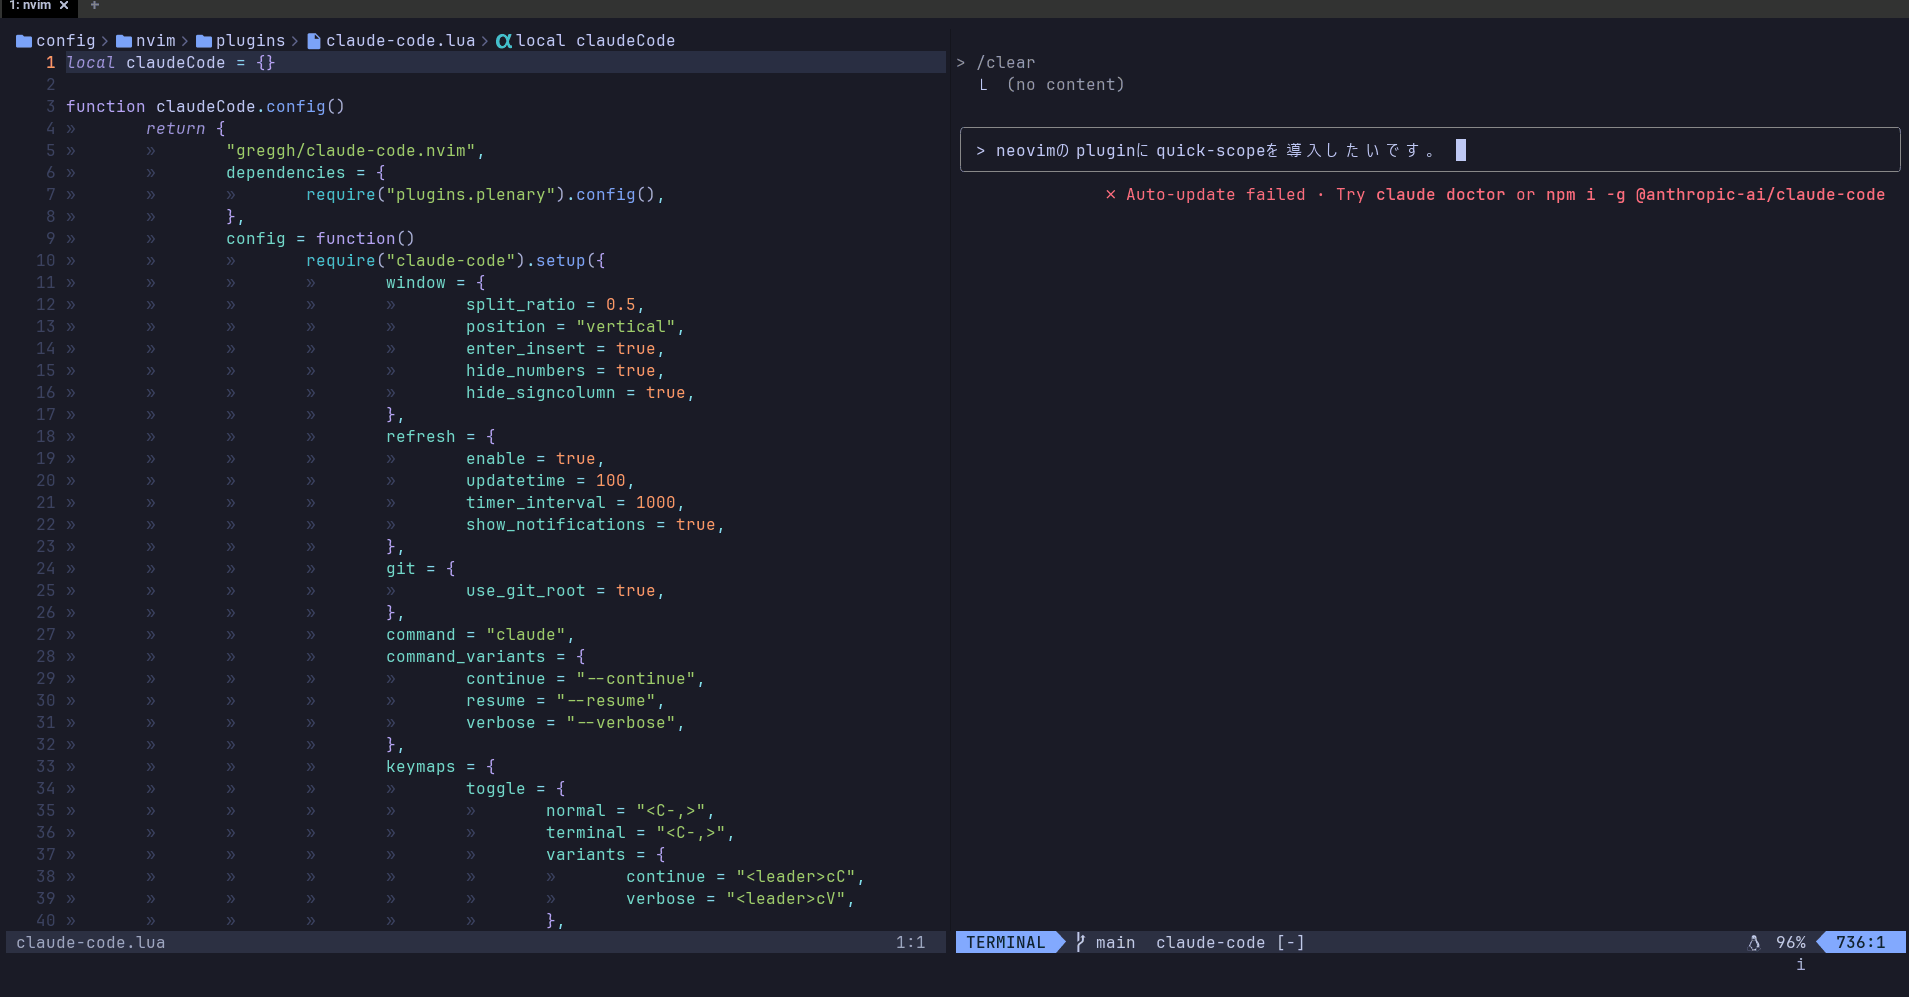Click the Claude prompt input box
Viewport: 1909px width, 997px height.
point(1430,150)
